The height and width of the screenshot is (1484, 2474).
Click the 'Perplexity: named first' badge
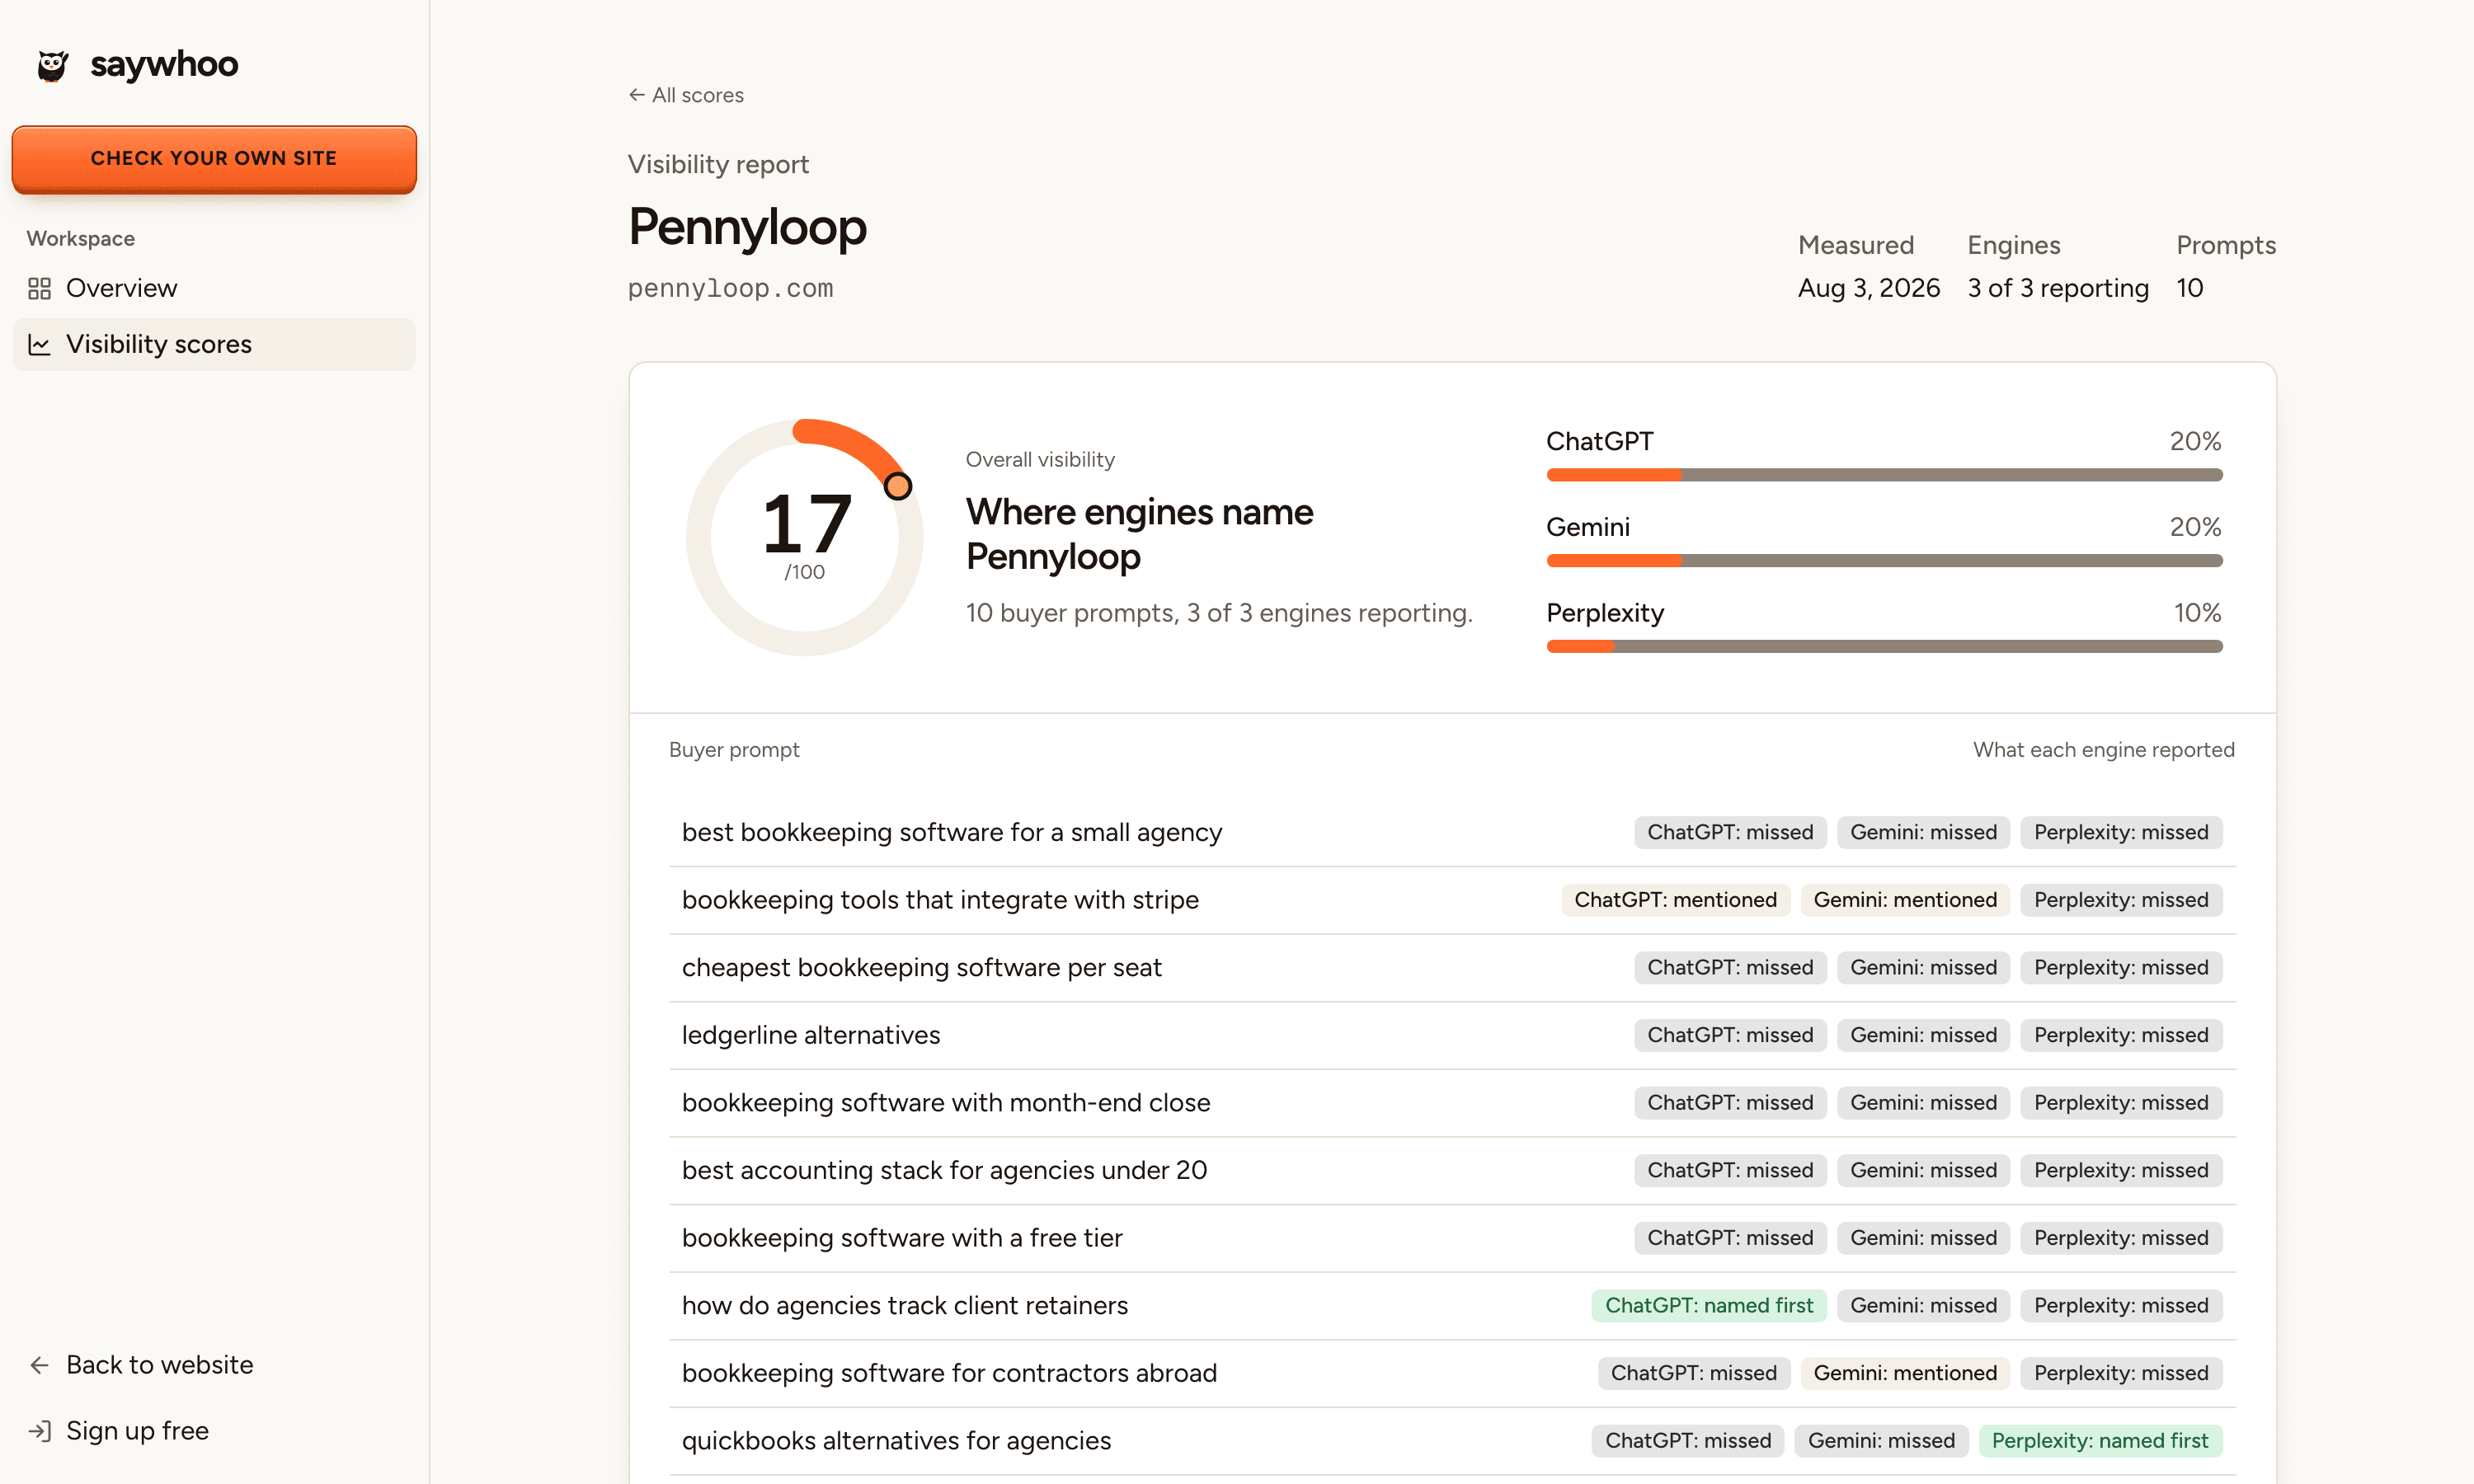tap(2100, 1441)
